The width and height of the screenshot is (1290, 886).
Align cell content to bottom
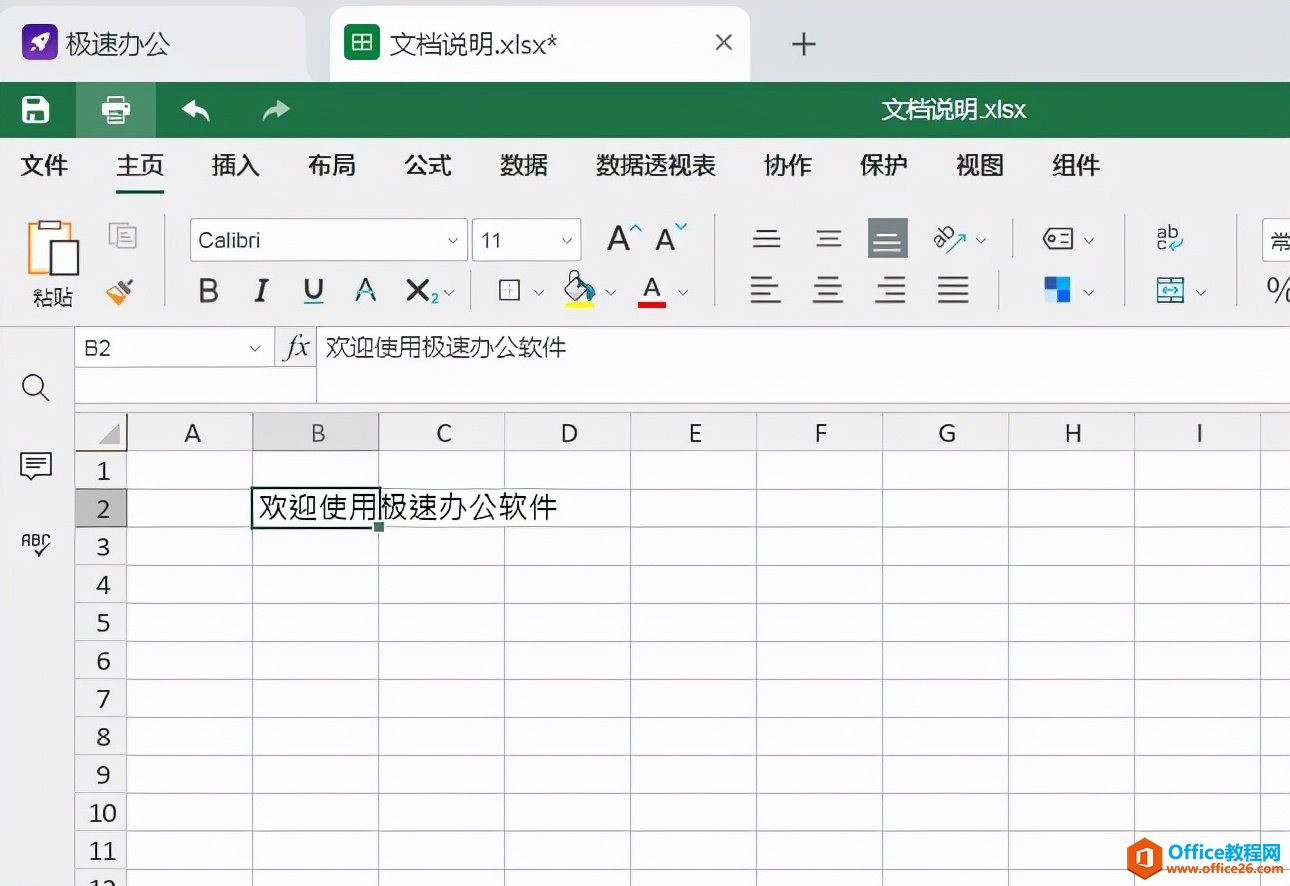pos(888,239)
